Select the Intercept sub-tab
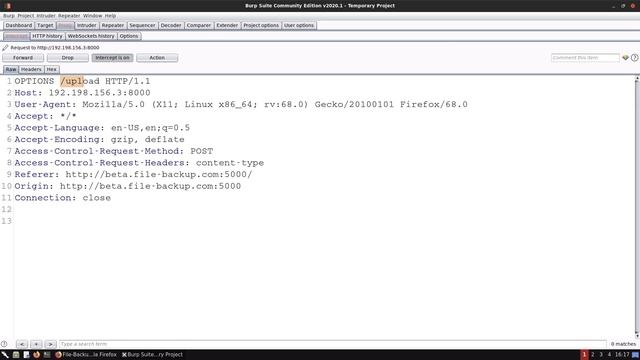 point(17,36)
